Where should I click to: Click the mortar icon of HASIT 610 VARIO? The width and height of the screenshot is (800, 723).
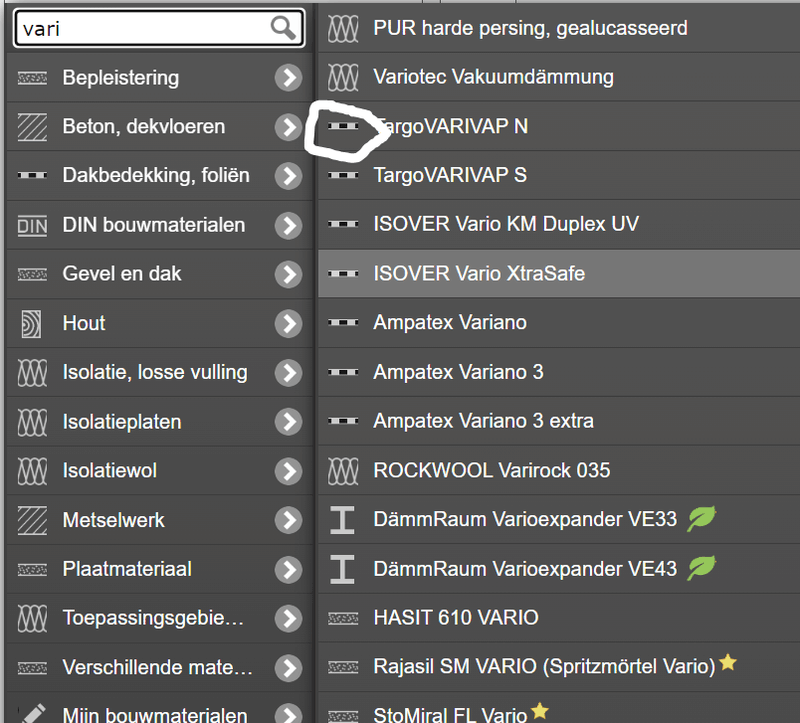click(343, 618)
